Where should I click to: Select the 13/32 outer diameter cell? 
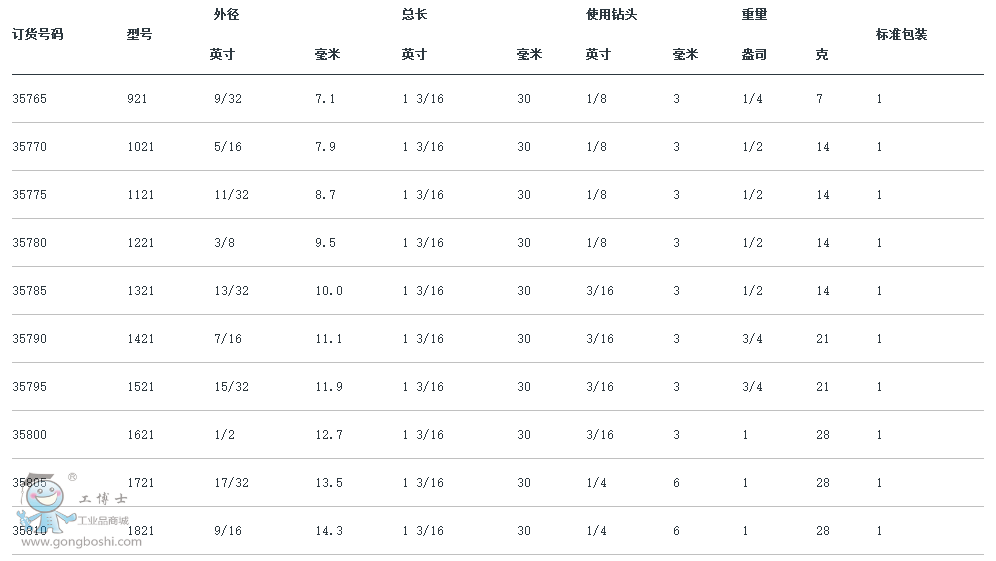click(231, 291)
